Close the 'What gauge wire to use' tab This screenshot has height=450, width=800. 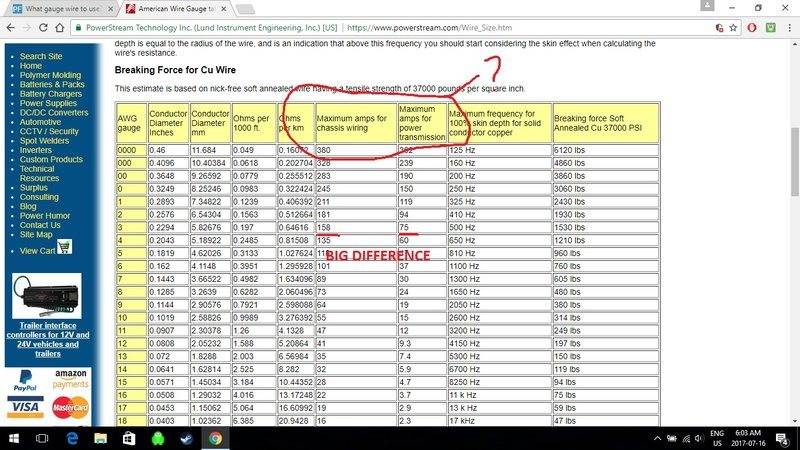[x=110, y=9]
